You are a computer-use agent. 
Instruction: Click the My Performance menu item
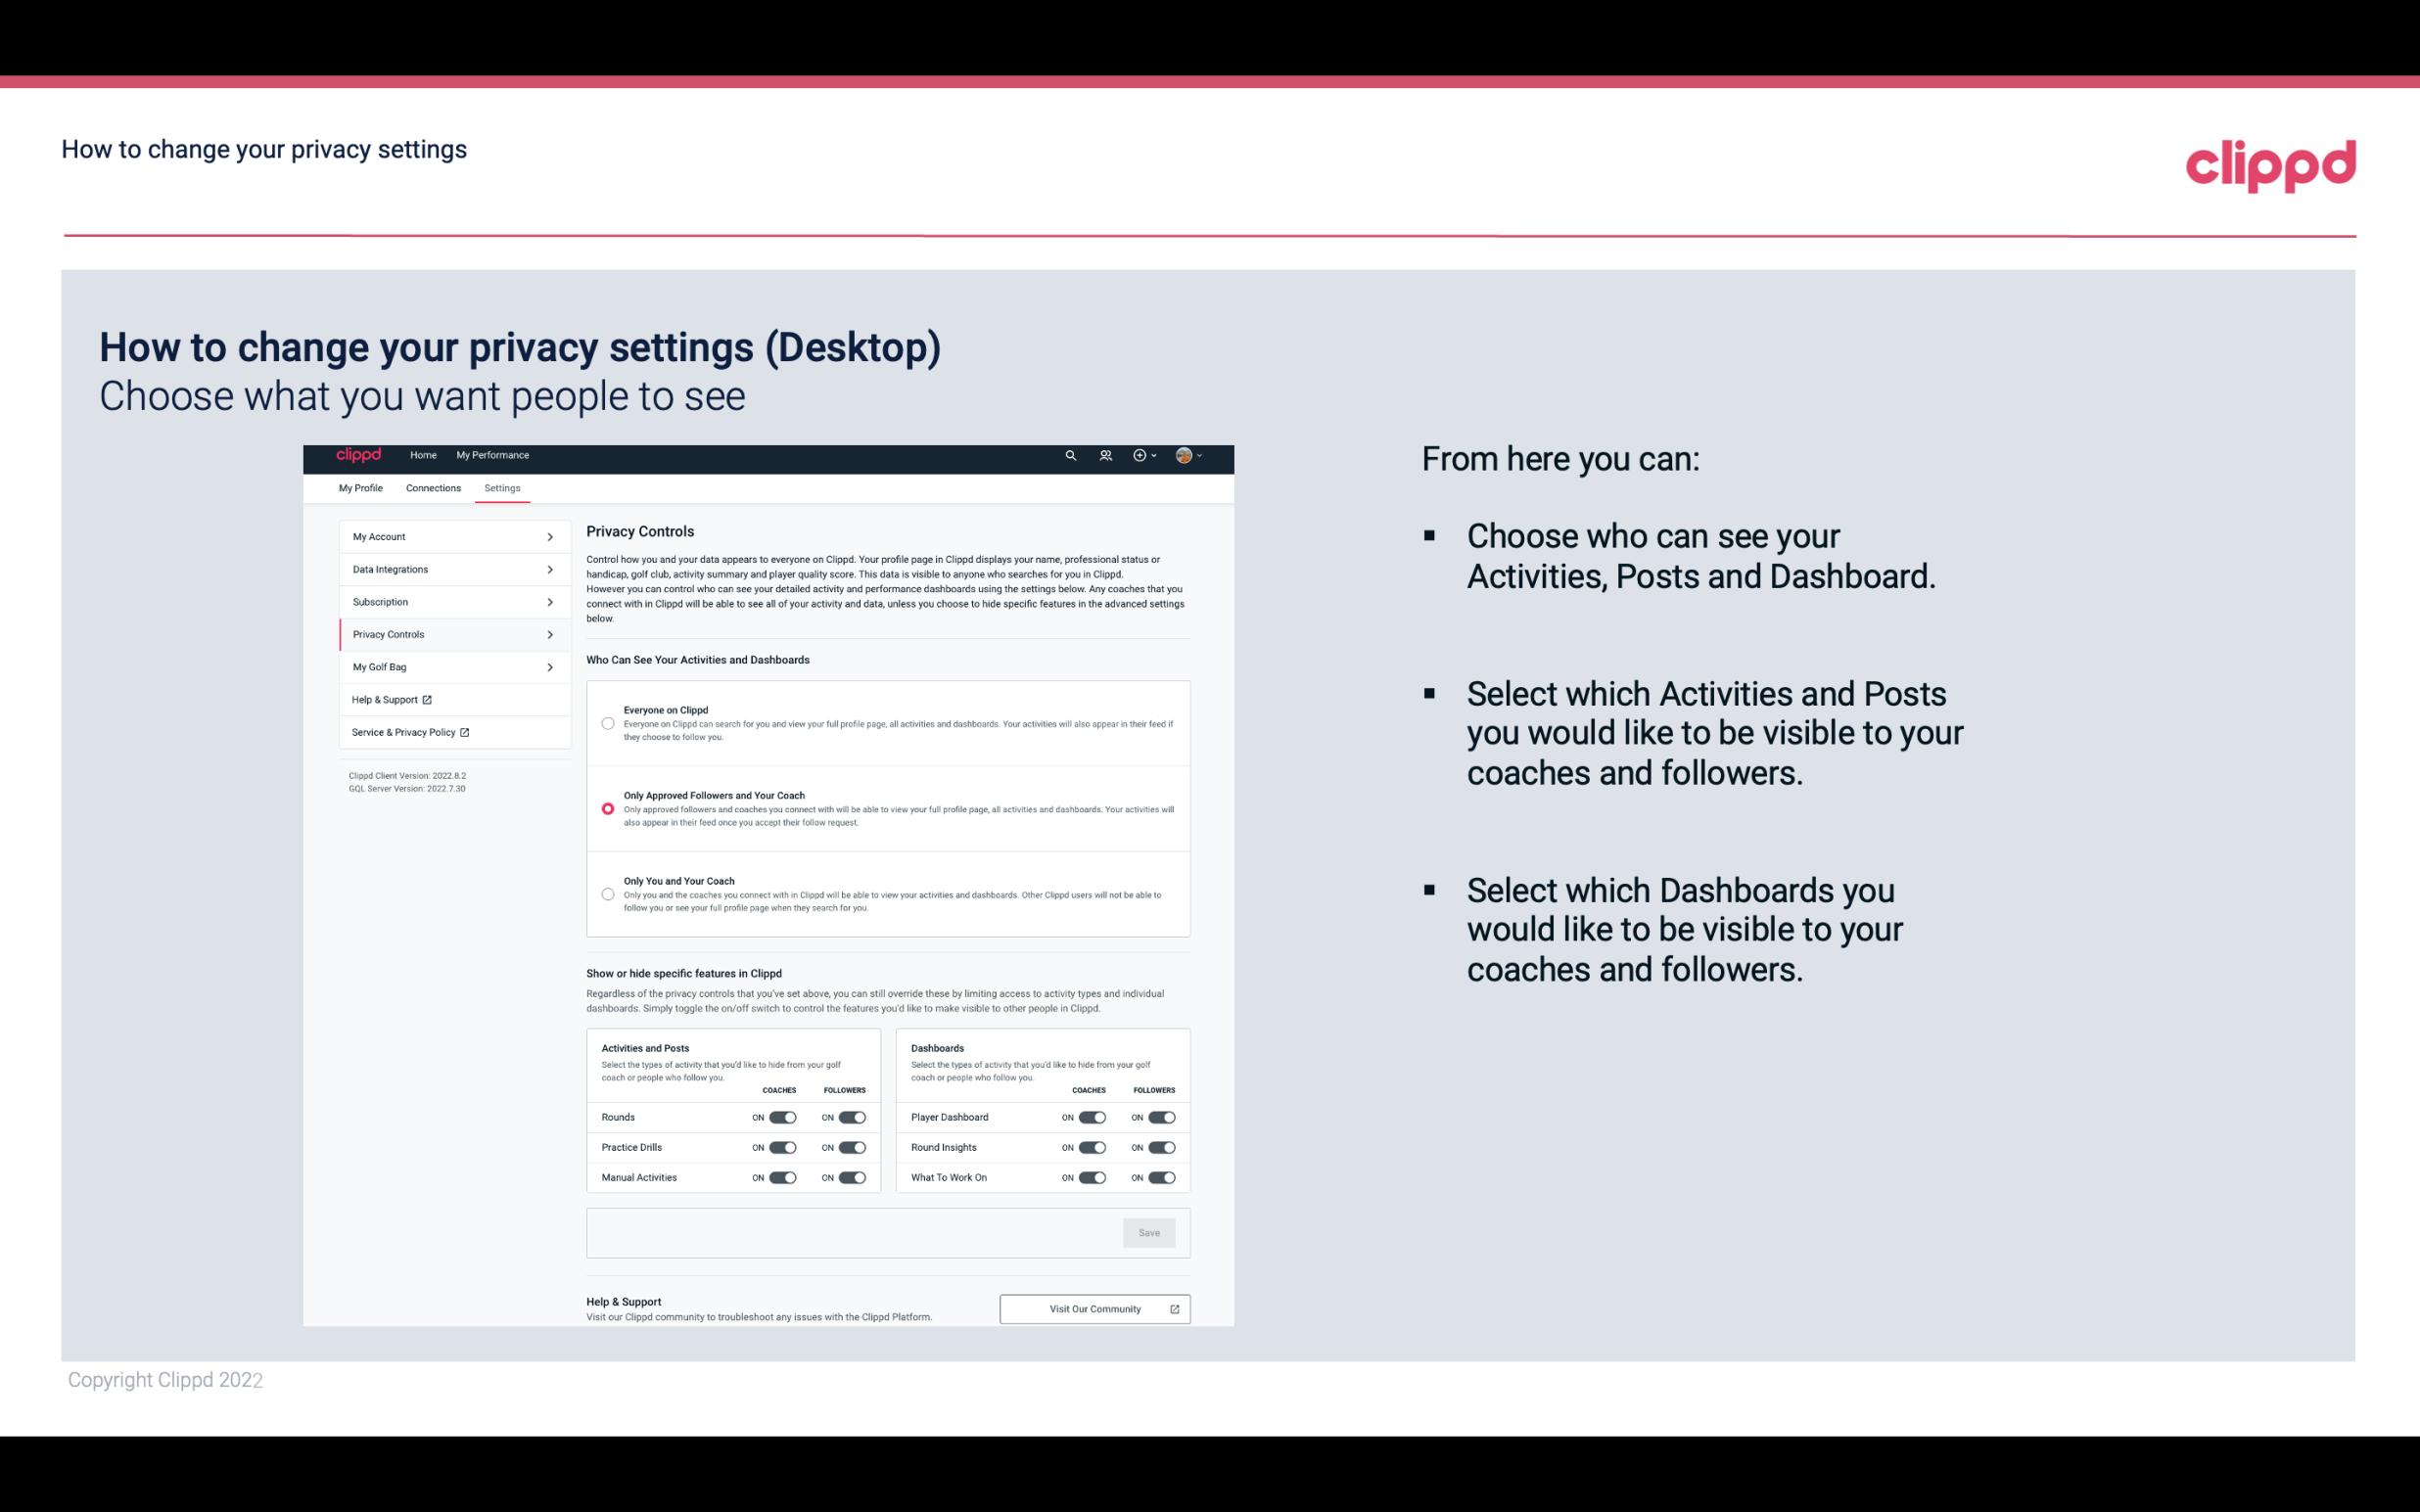(x=493, y=455)
